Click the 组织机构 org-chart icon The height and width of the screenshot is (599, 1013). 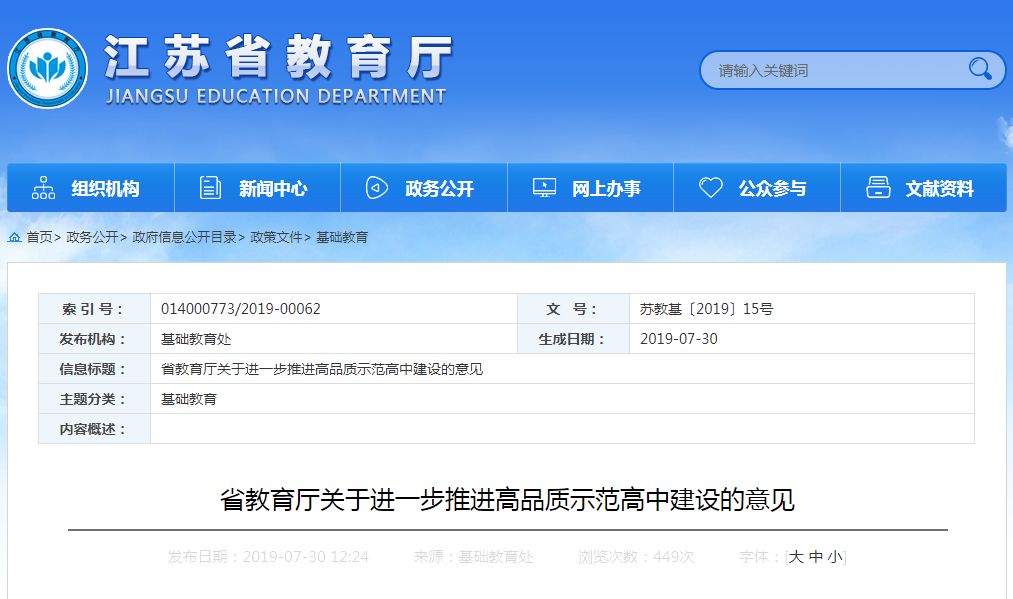[42, 187]
